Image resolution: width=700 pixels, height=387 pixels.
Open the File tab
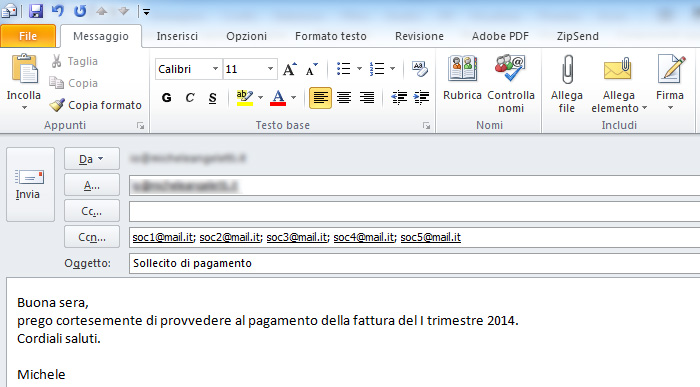(x=28, y=36)
